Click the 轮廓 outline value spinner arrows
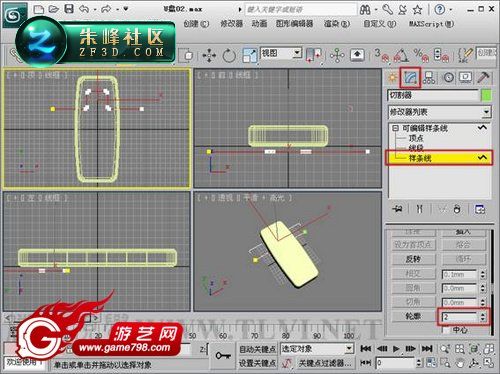500x374 pixels. click(x=483, y=316)
